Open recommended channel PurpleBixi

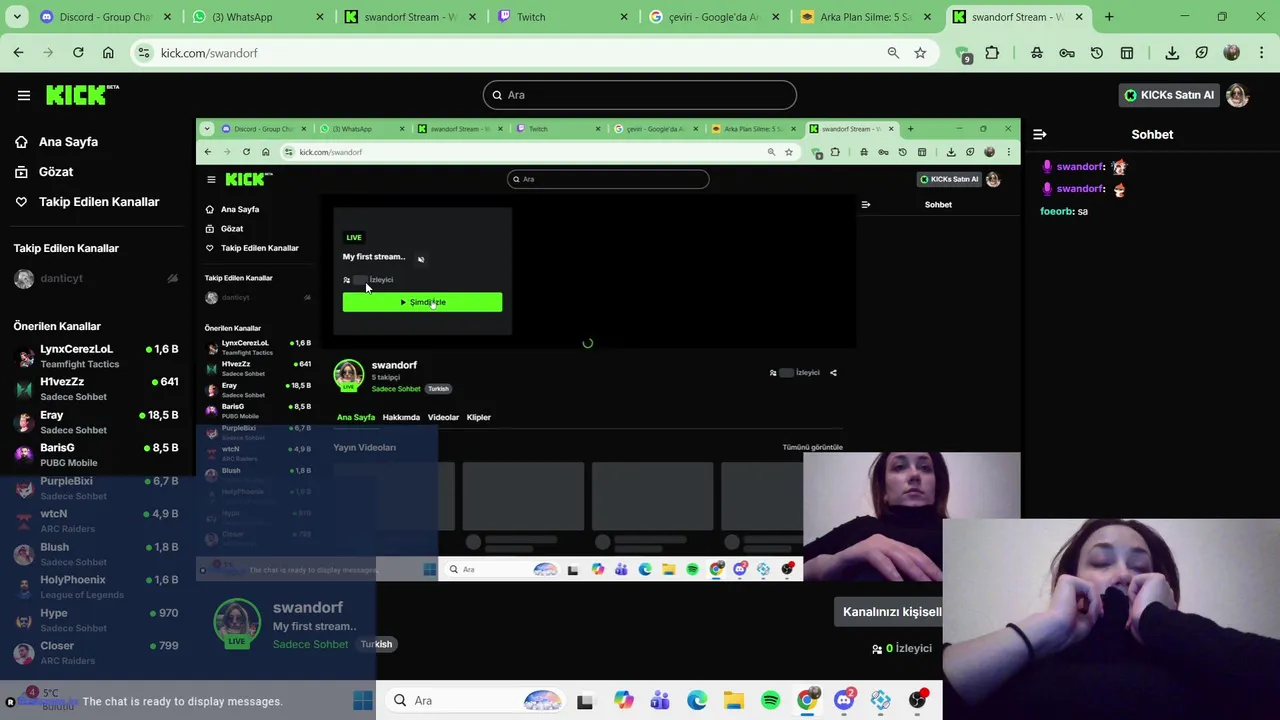coord(96,488)
